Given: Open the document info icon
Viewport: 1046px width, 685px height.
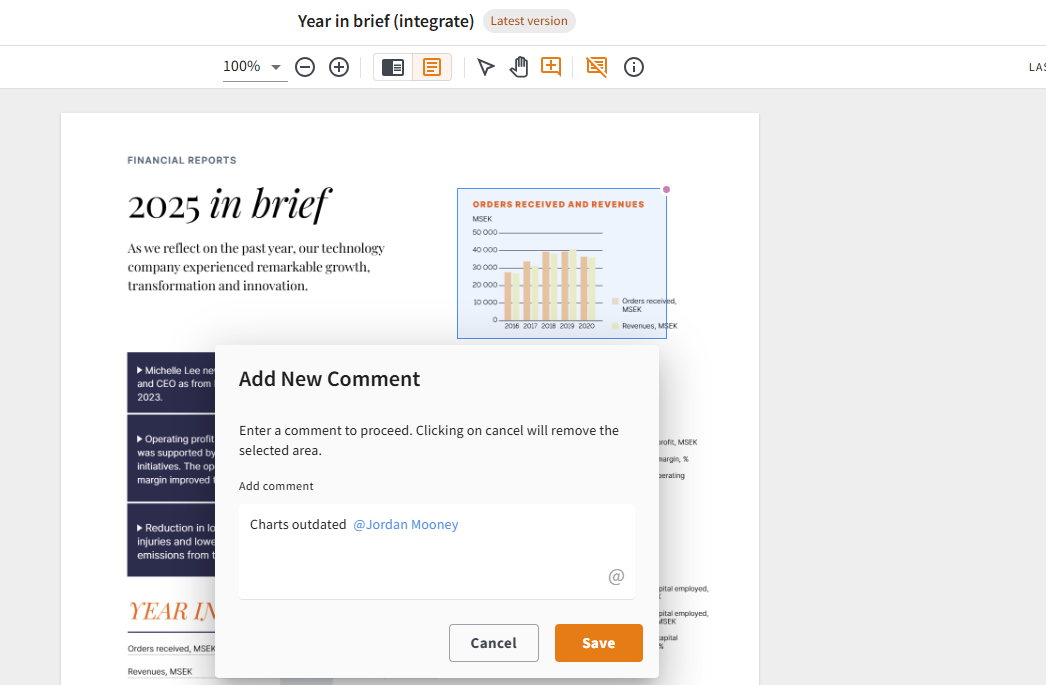Looking at the screenshot, I should pos(634,67).
